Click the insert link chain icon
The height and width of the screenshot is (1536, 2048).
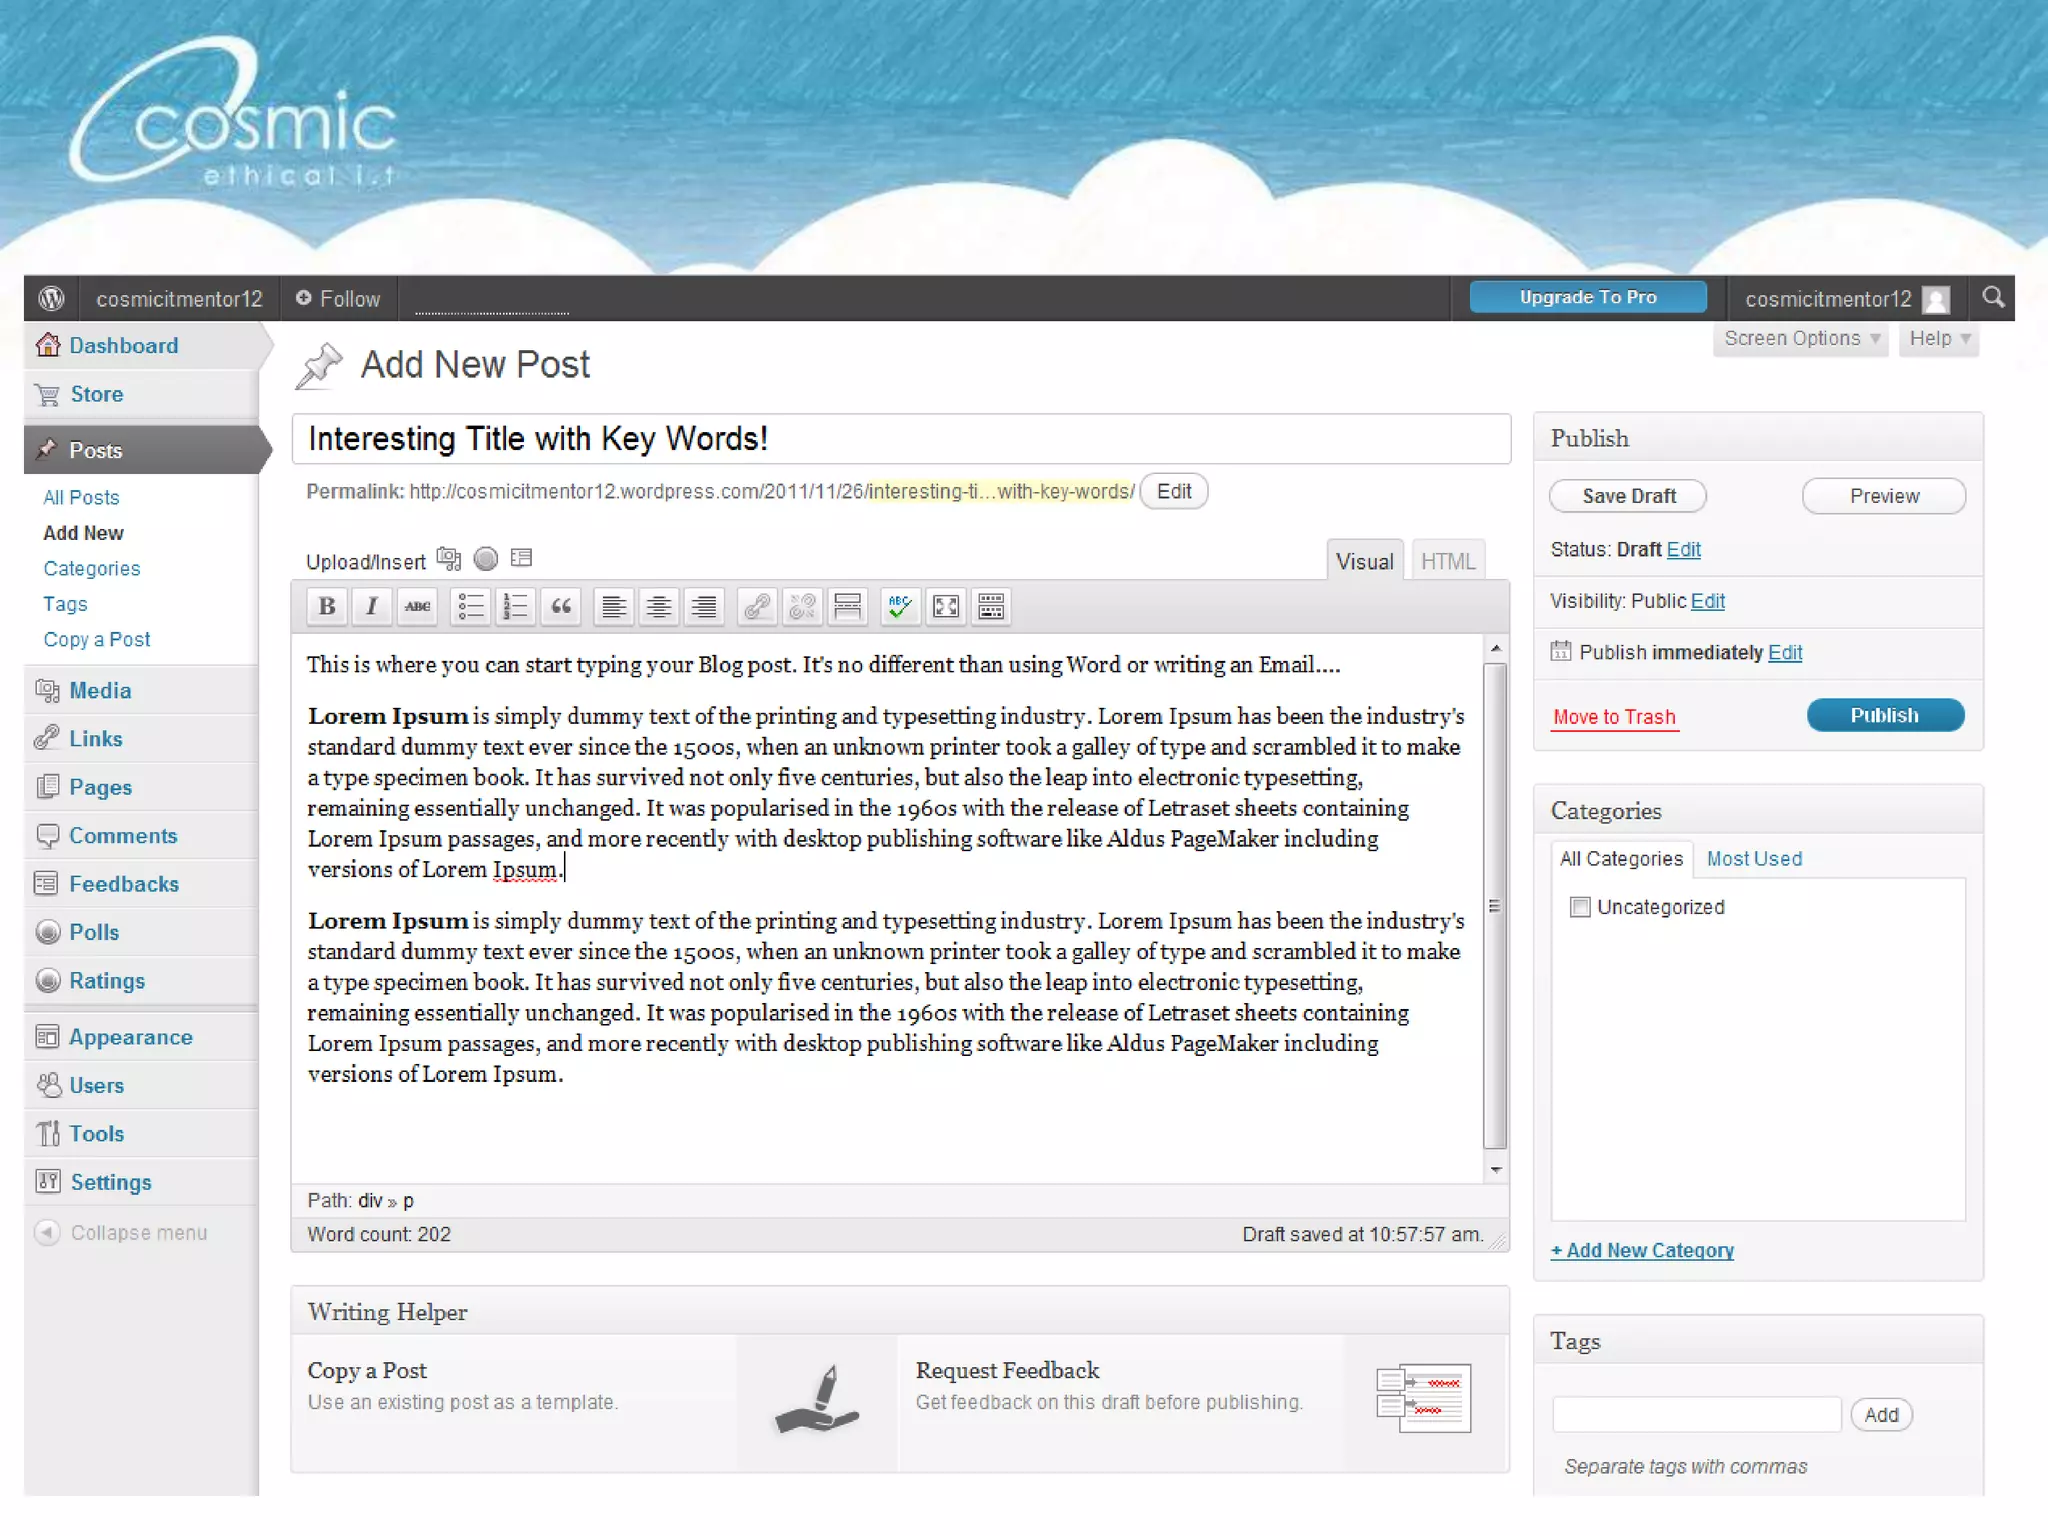point(757,606)
